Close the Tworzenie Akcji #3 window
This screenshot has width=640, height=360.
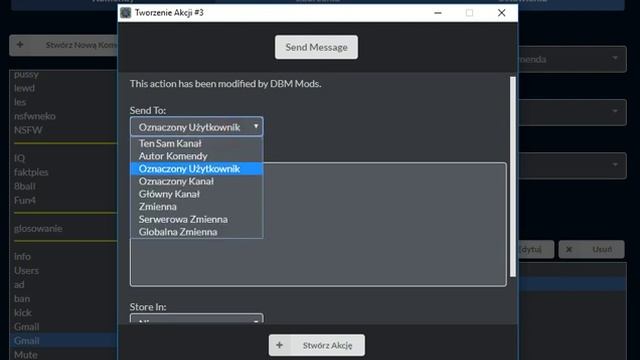coord(502,13)
